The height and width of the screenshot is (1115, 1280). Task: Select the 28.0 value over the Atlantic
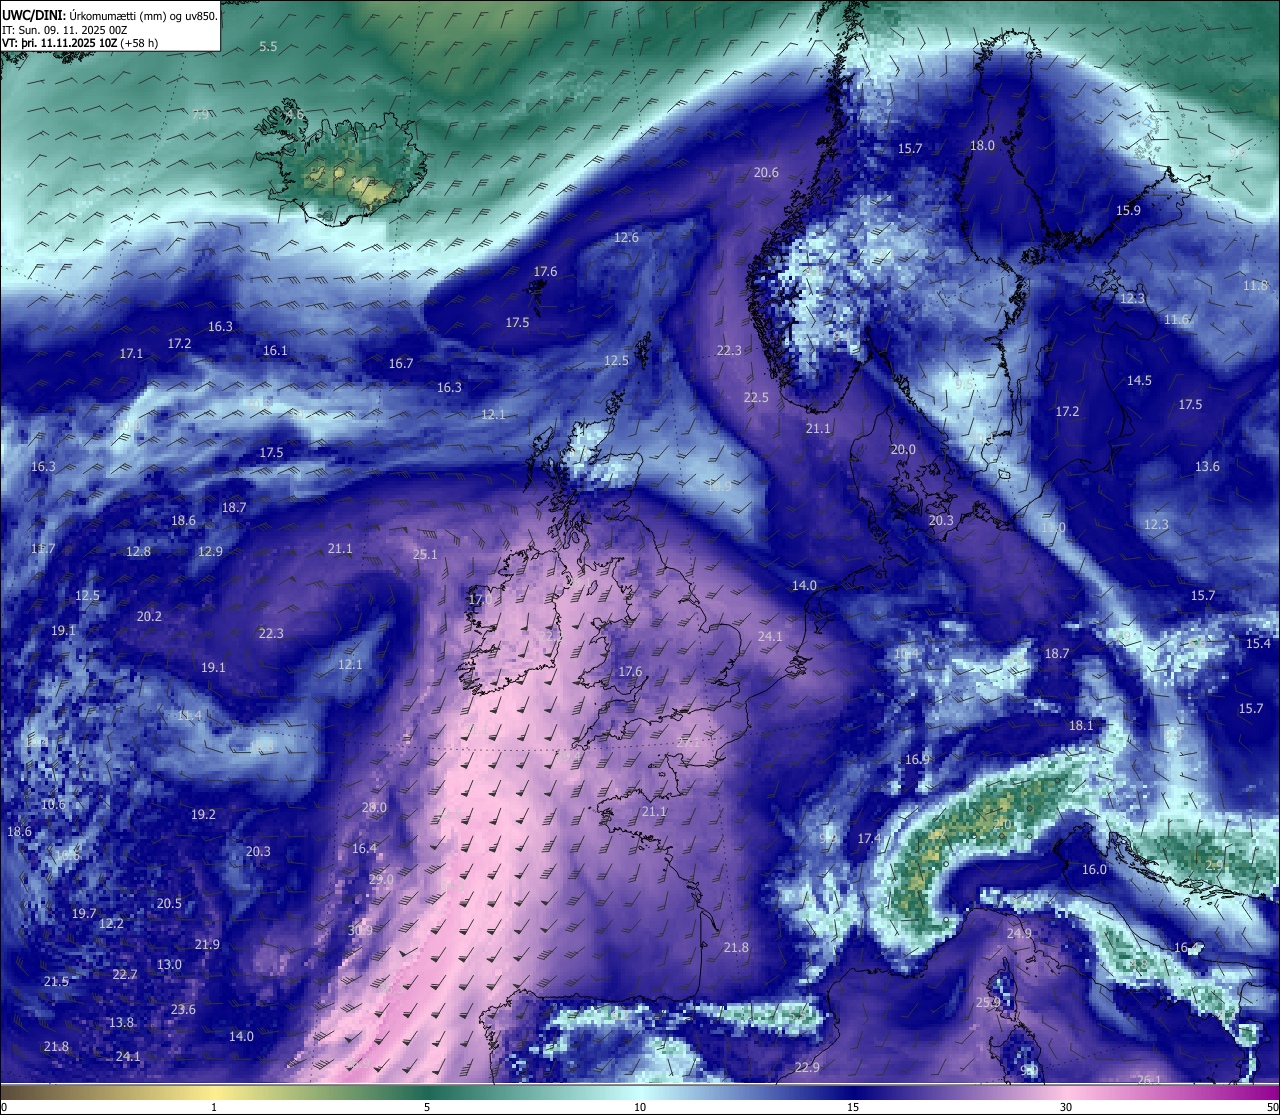point(374,808)
